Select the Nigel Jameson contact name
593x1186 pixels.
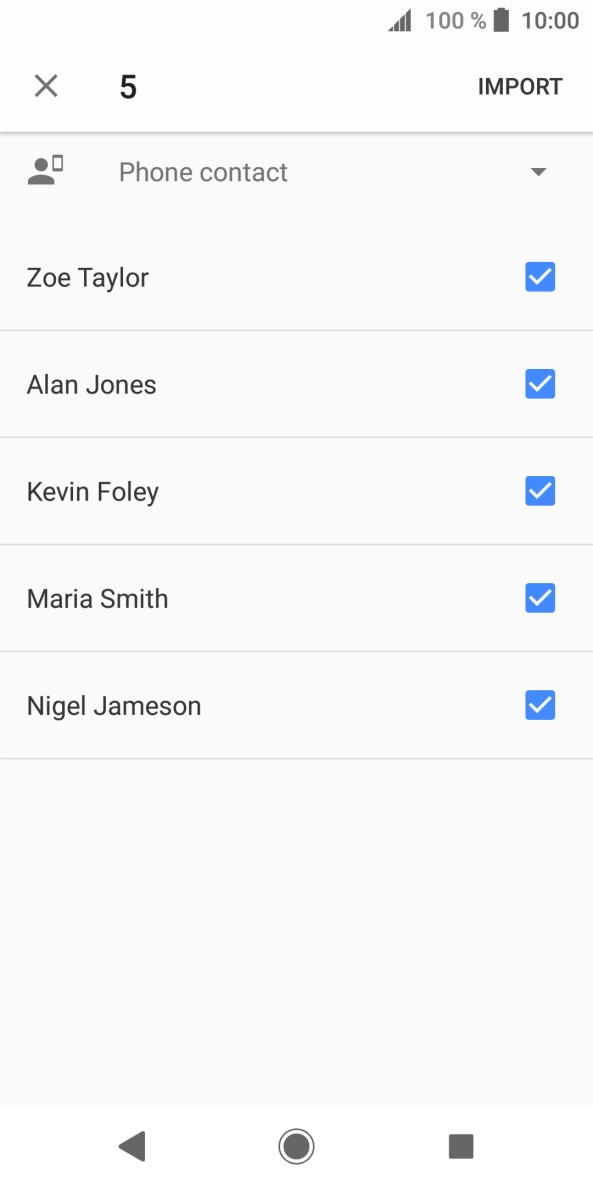pyautogui.click(x=114, y=706)
